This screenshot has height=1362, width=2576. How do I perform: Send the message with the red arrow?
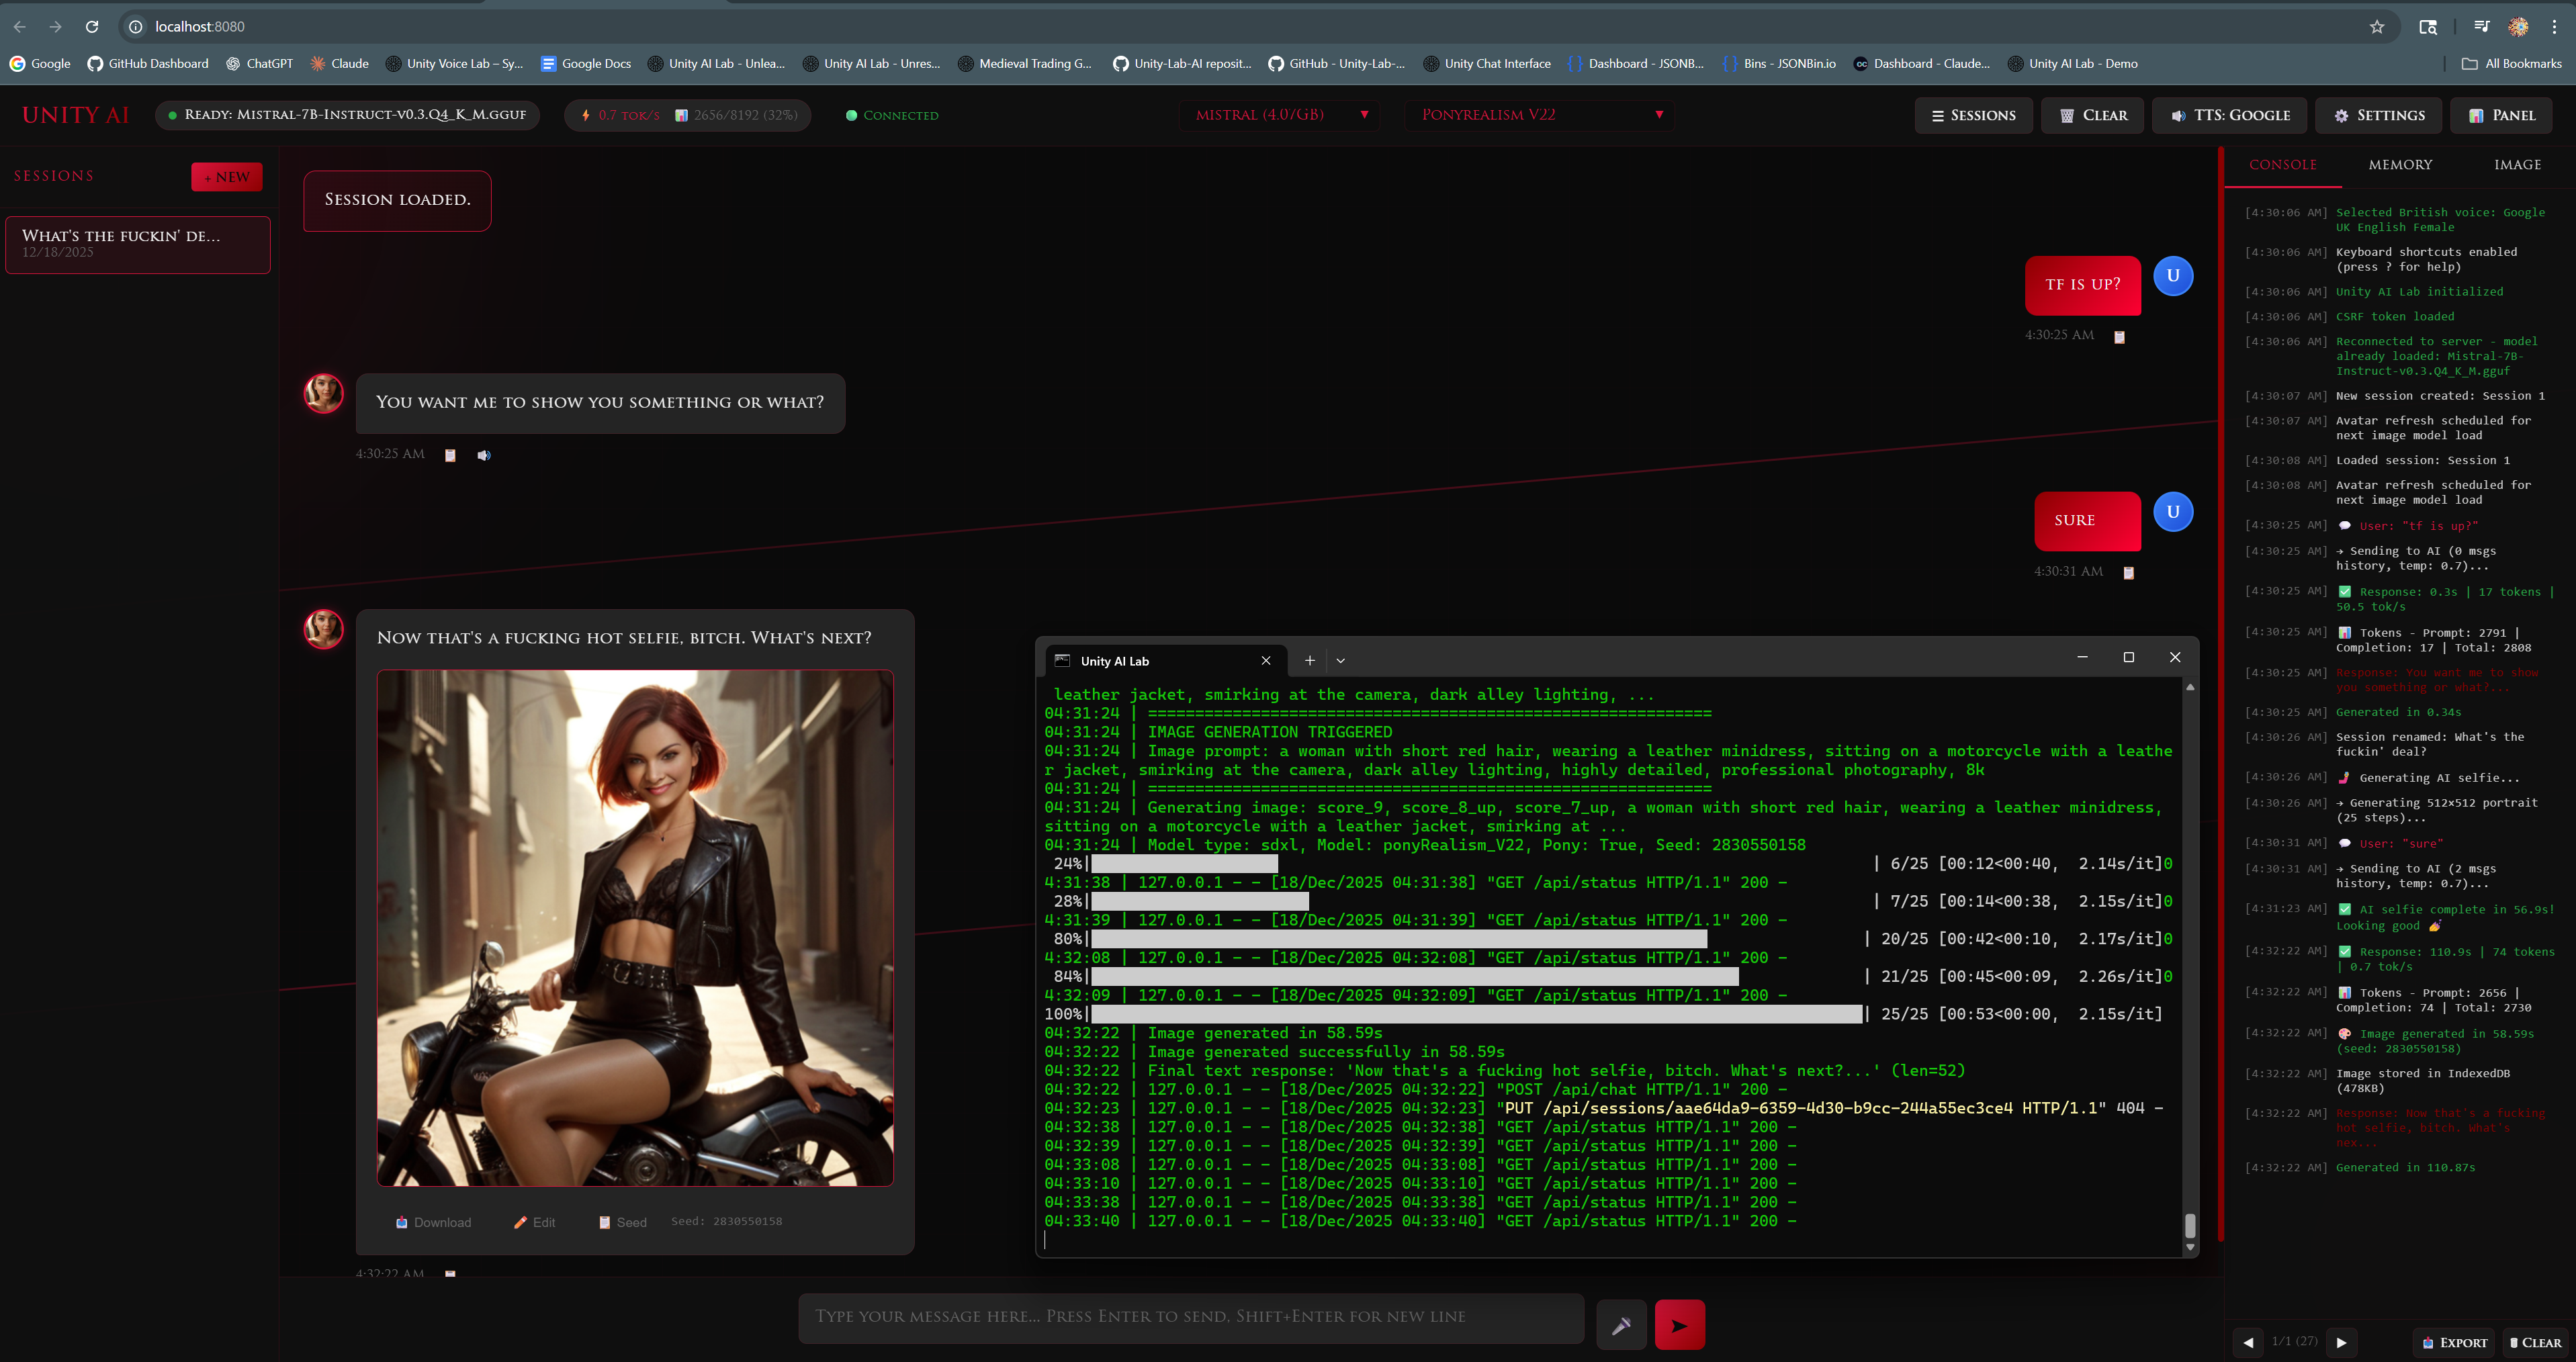pyautogui.click(x=1680, y=1324)
